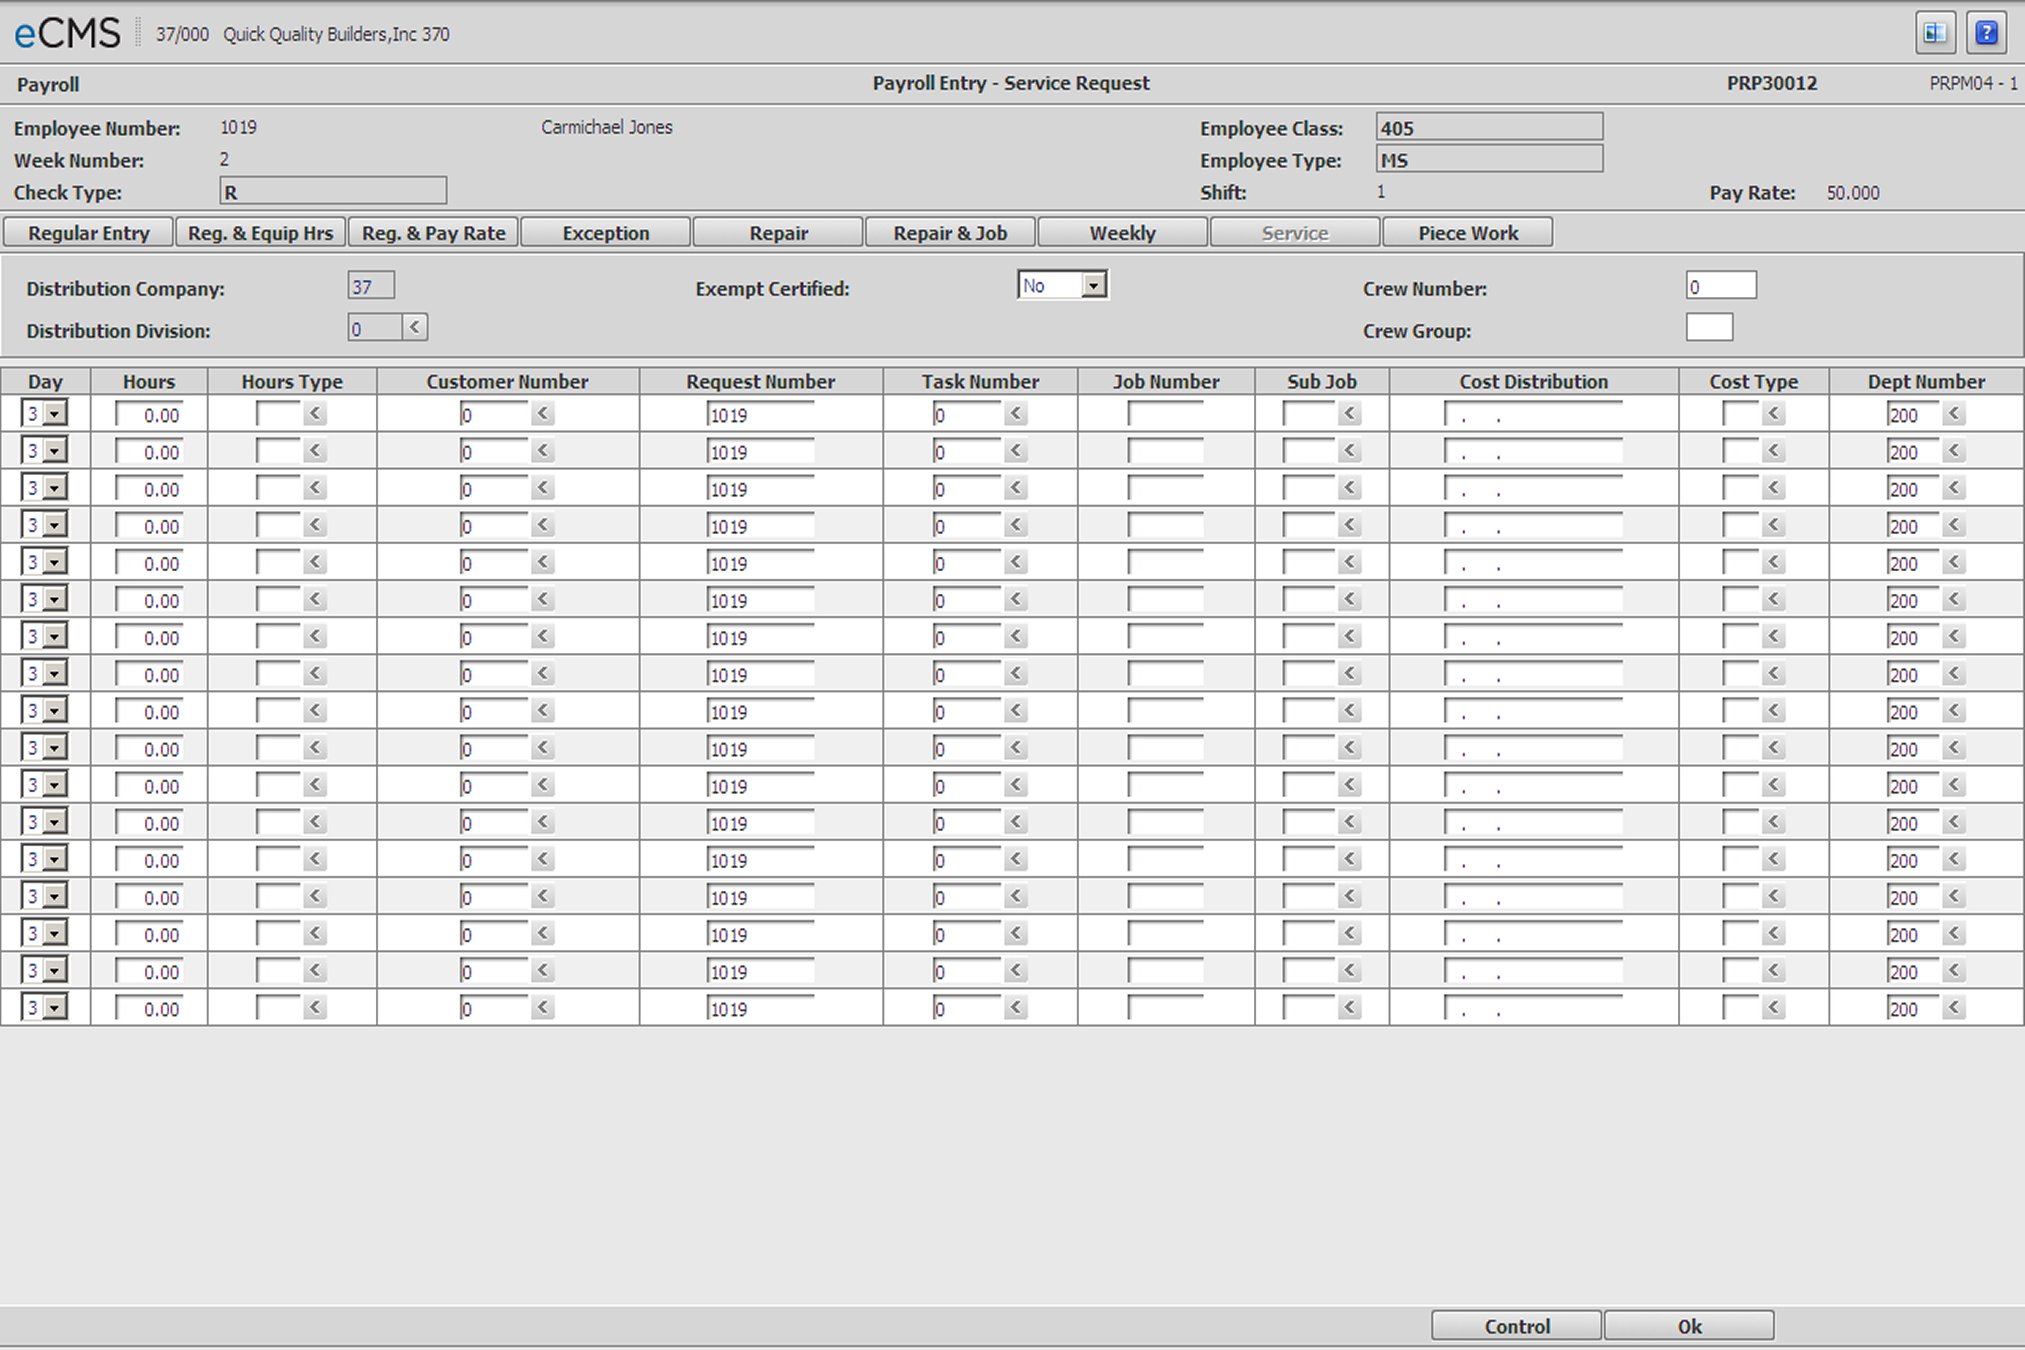Open Task Number lookup in first row
Image resolution: width=2025 pixels, height=1350 pixels.
tap(1016, 413)
